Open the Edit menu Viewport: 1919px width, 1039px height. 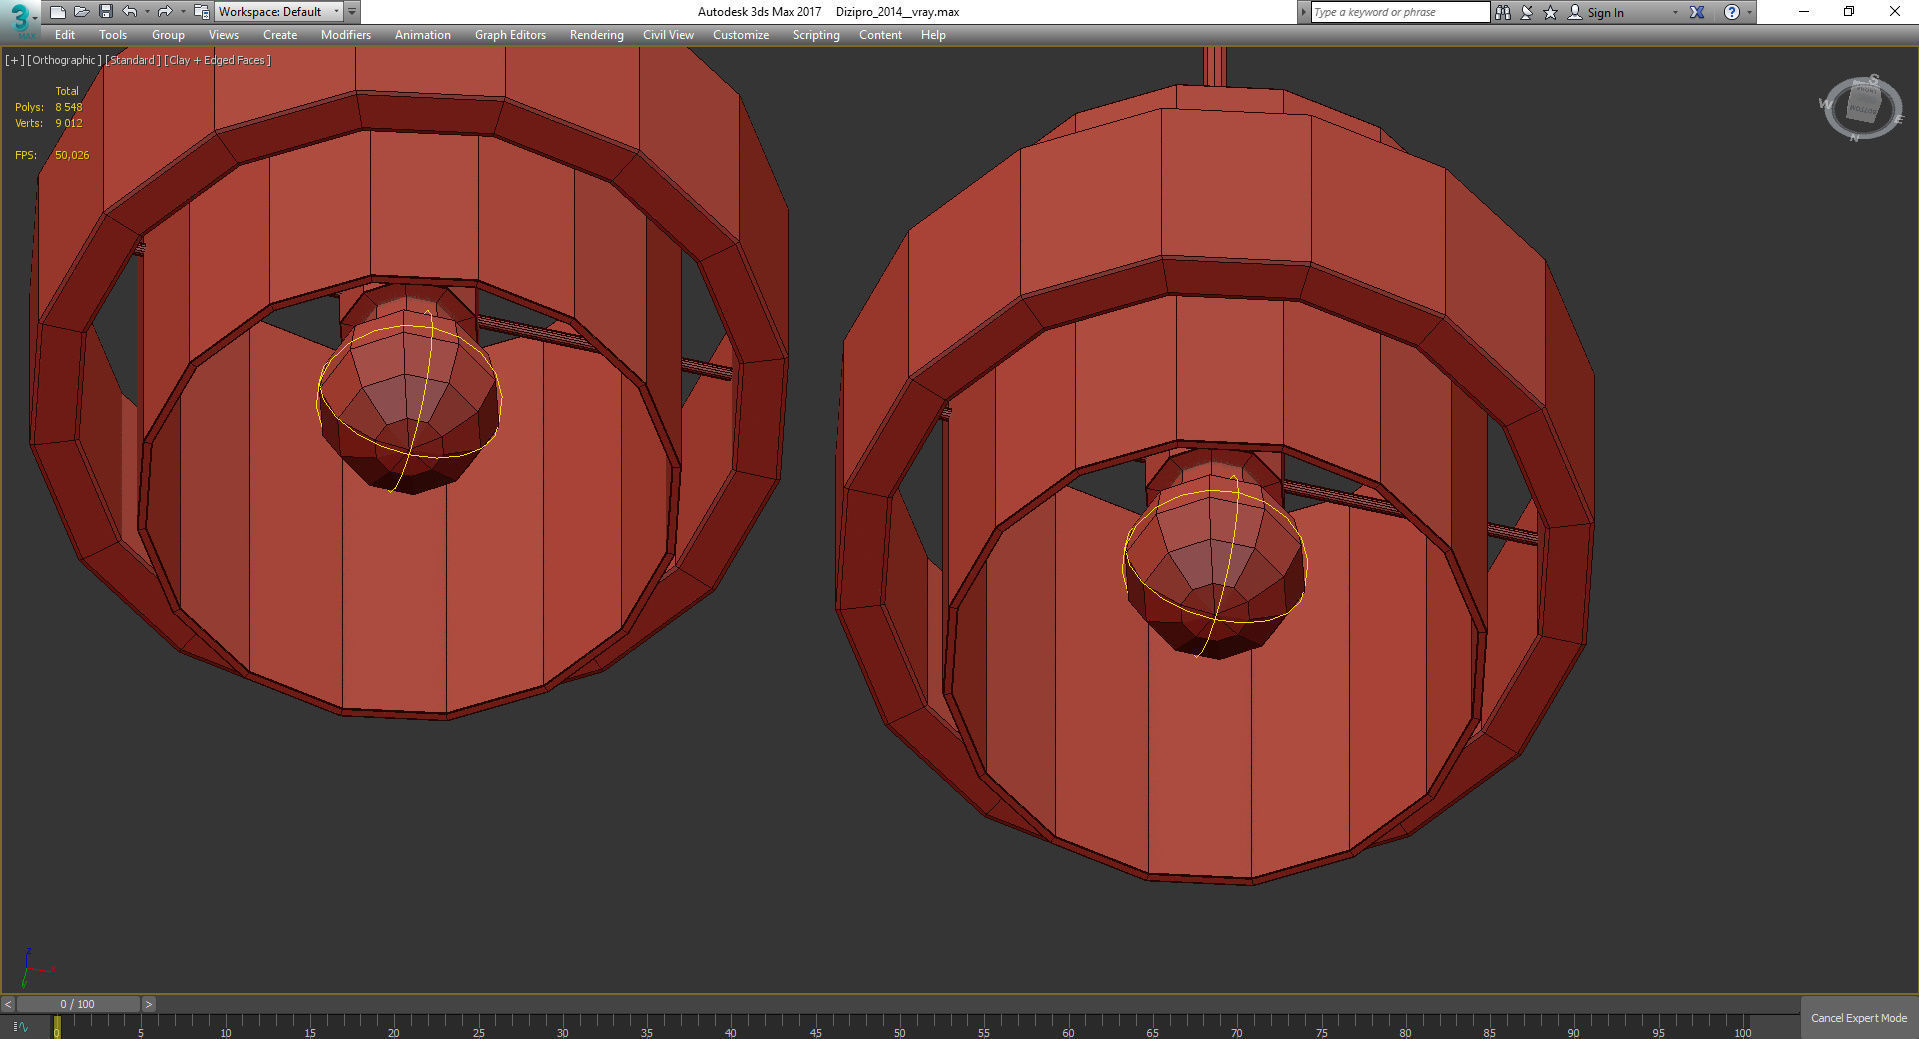[x=65, y=35]
